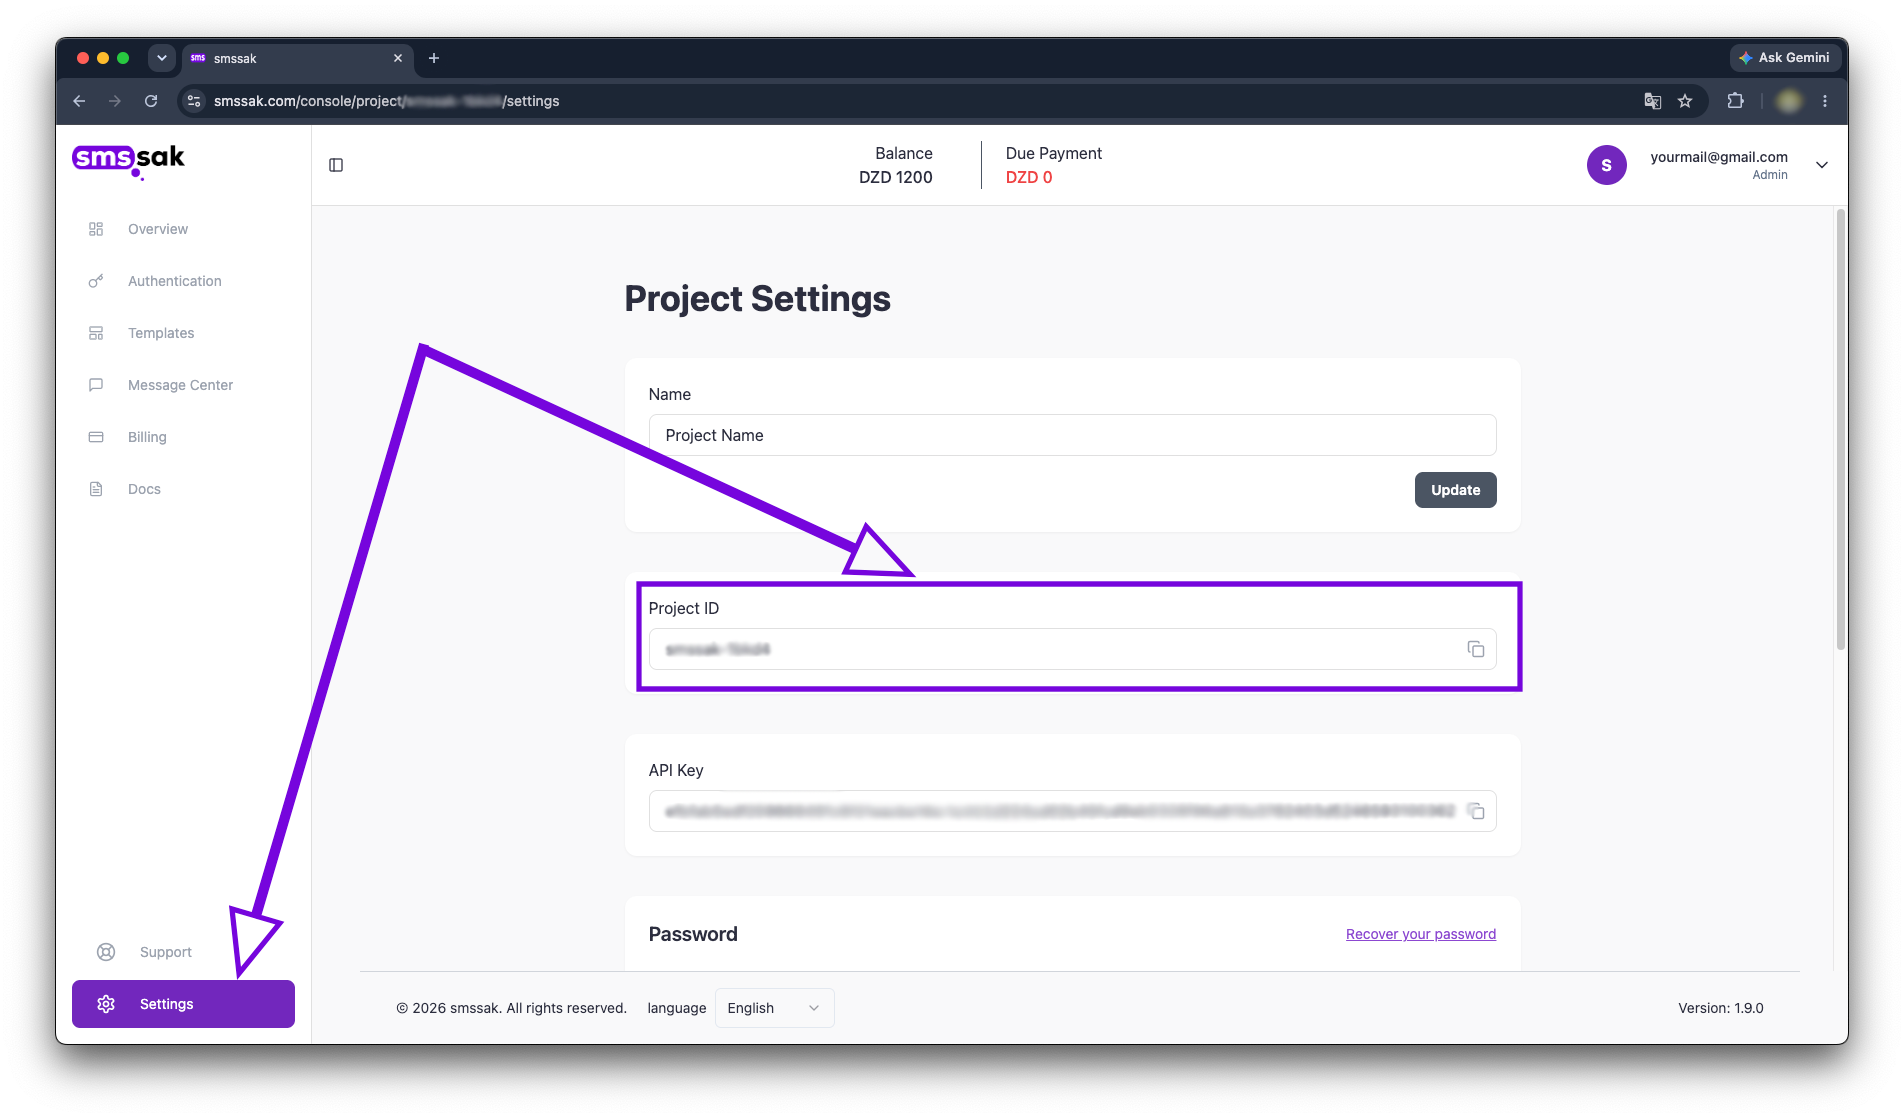Click the smssak logo

128,160
